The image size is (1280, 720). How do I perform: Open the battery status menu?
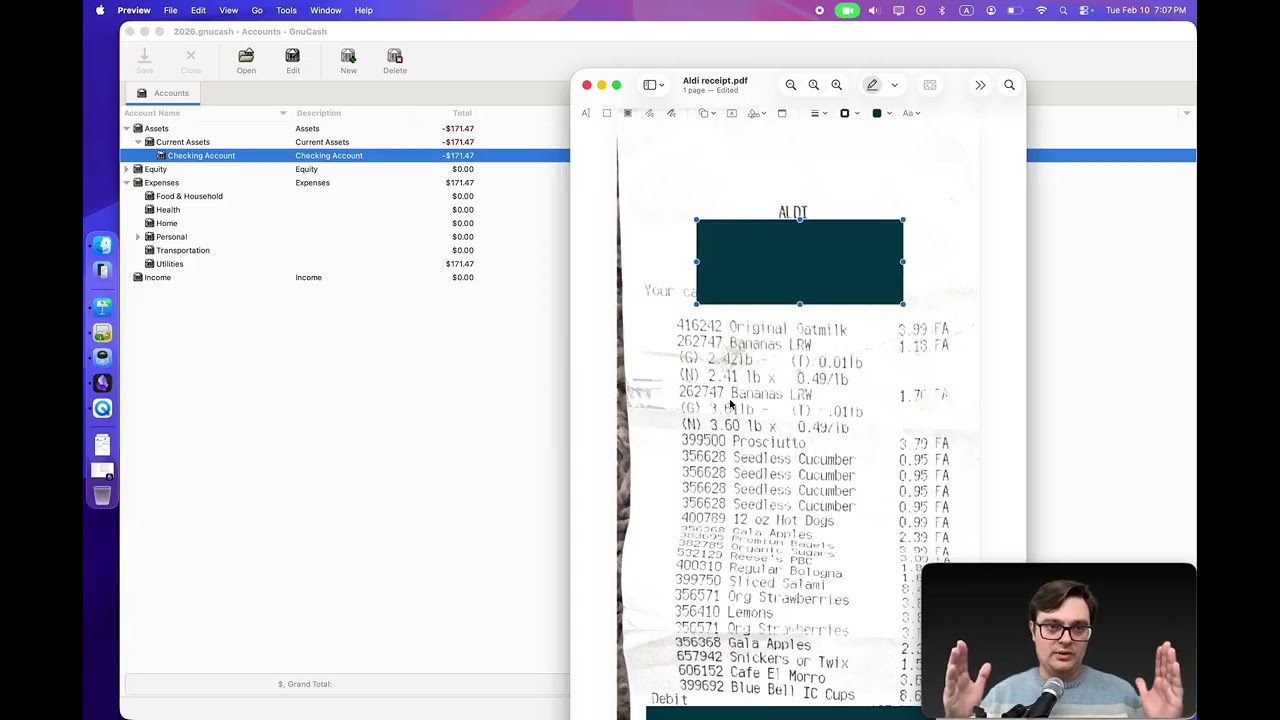tap(1014, 10)
